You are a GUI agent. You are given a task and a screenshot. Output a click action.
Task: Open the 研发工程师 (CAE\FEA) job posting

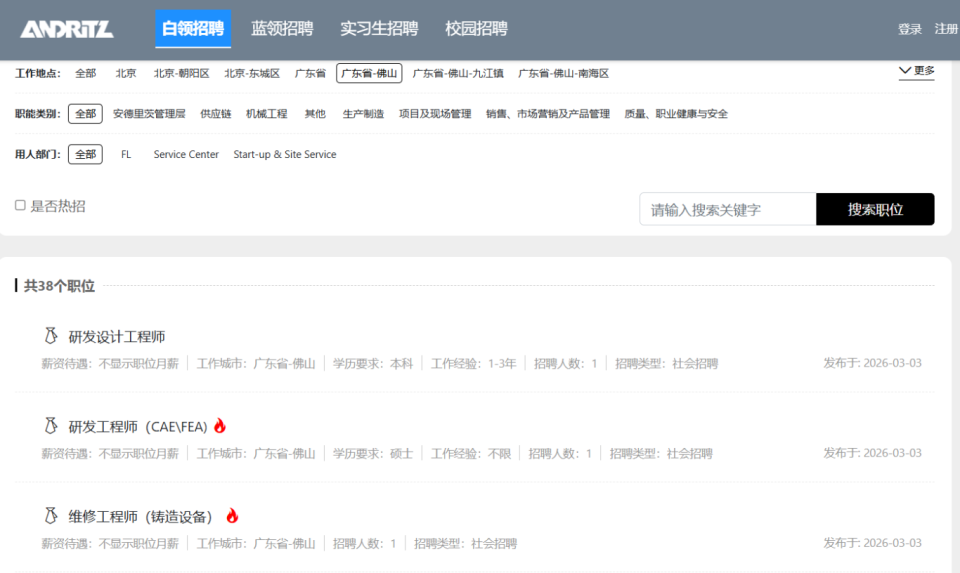[x=138, y=427]
